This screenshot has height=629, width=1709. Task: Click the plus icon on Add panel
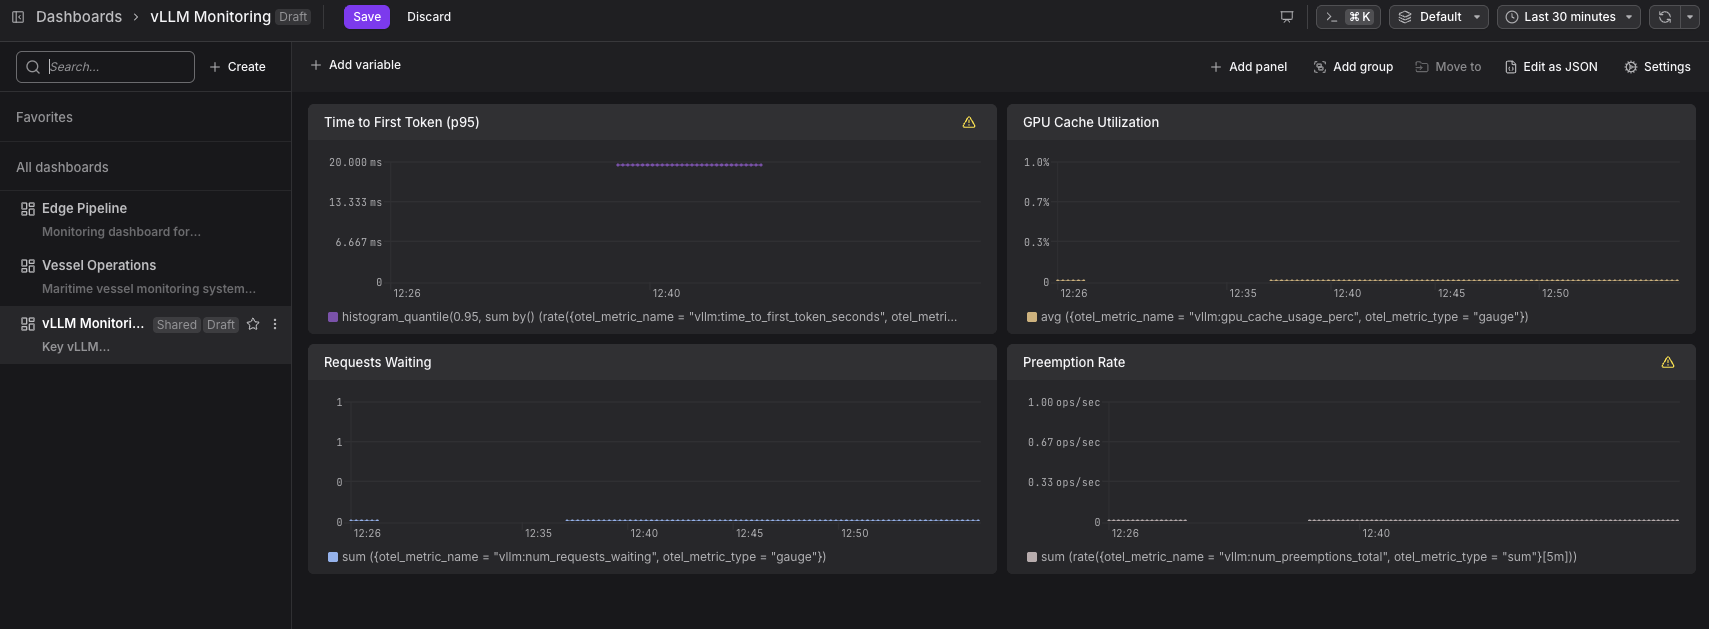pos(1216,67)
